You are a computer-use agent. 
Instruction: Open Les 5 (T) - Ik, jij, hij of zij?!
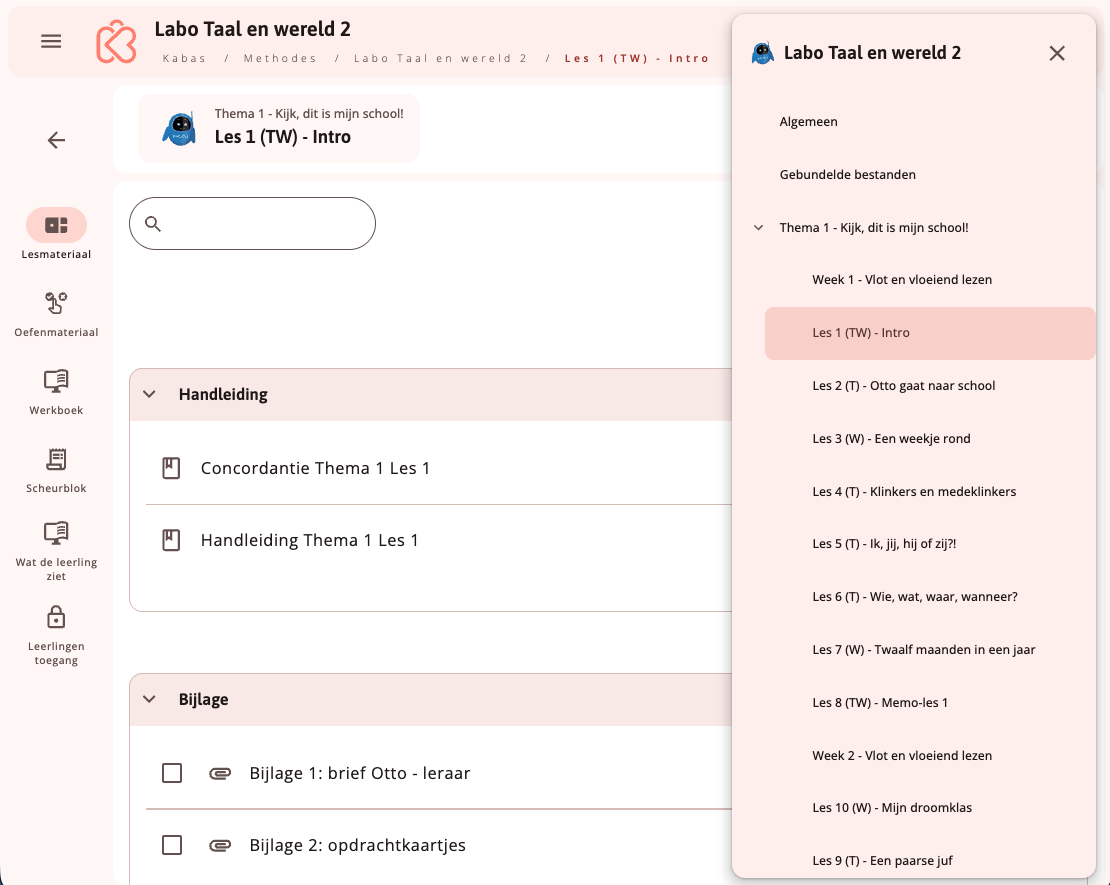coord(884,544)
